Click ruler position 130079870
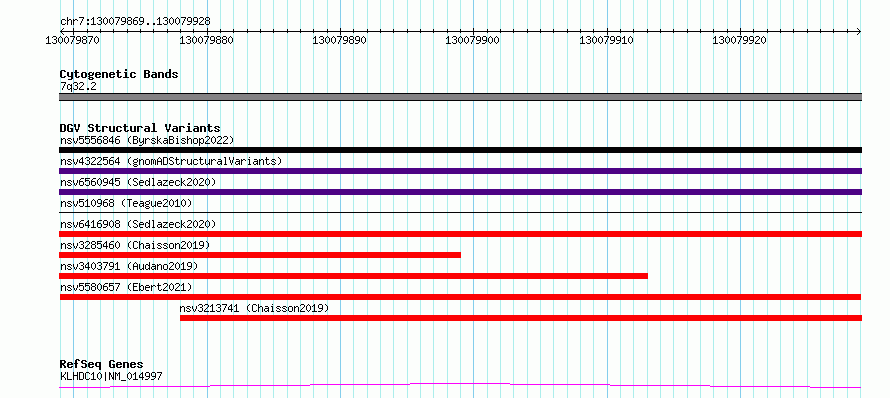This screenshot has height=398, width=890. (x=73, y=40)
